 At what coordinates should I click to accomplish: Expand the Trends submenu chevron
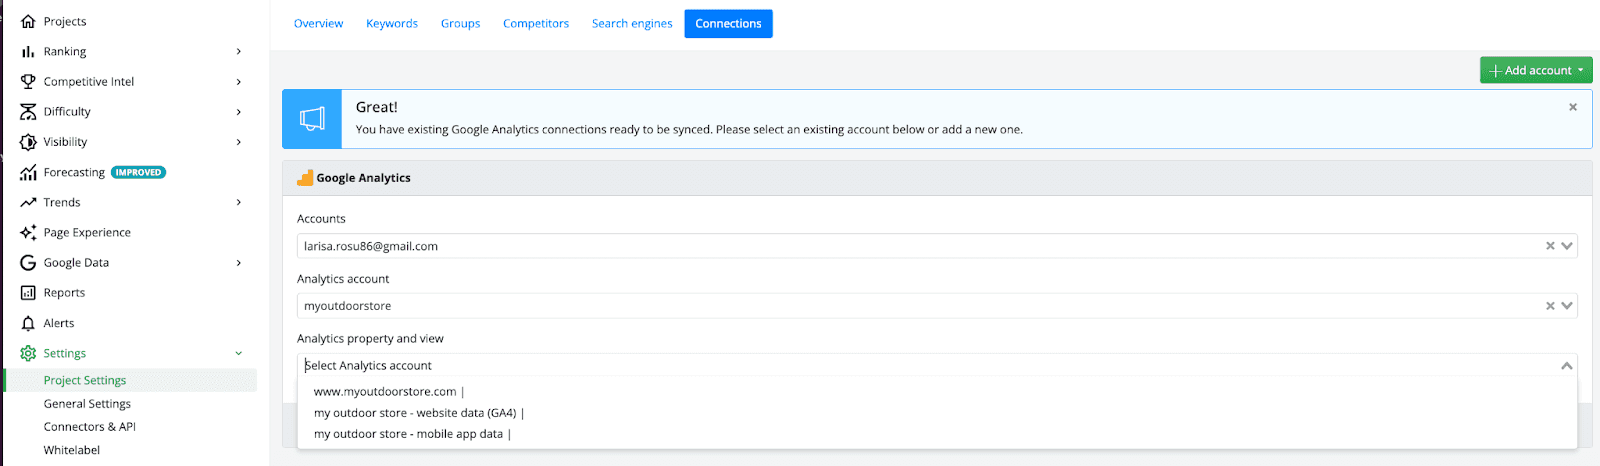pyautogui.click(x=239, y=202)
